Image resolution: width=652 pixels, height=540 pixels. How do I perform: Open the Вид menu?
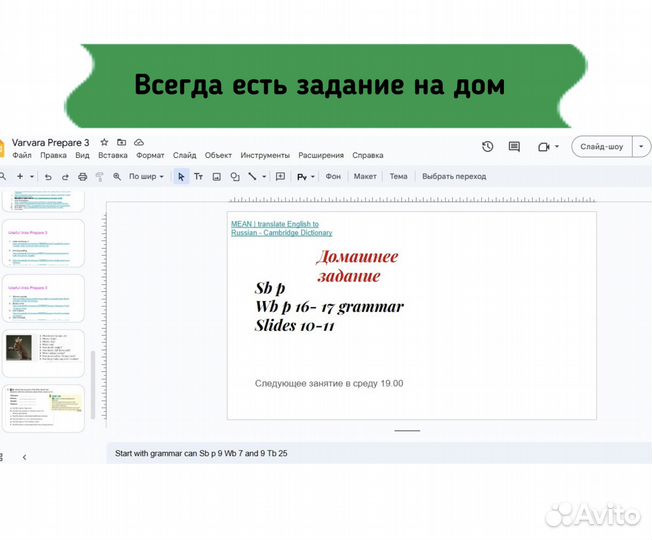[82, 155]
